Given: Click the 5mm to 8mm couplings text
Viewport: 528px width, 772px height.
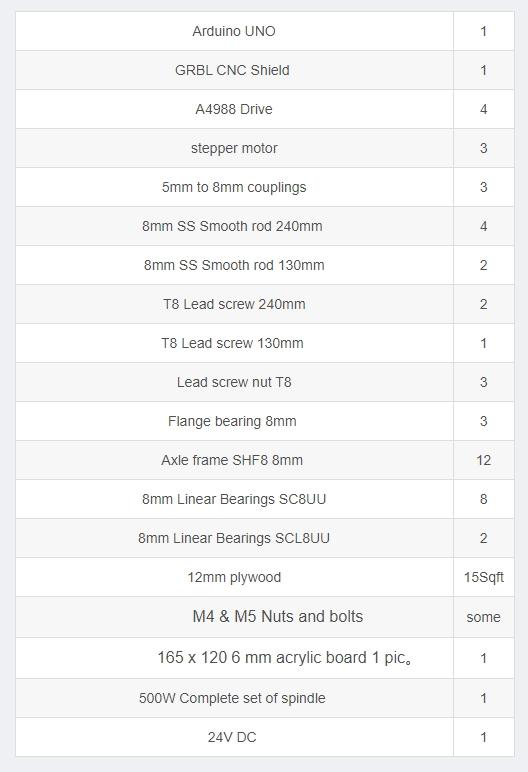Looking at the screenshot, I should pyautogui.click(x=234, y=187).
